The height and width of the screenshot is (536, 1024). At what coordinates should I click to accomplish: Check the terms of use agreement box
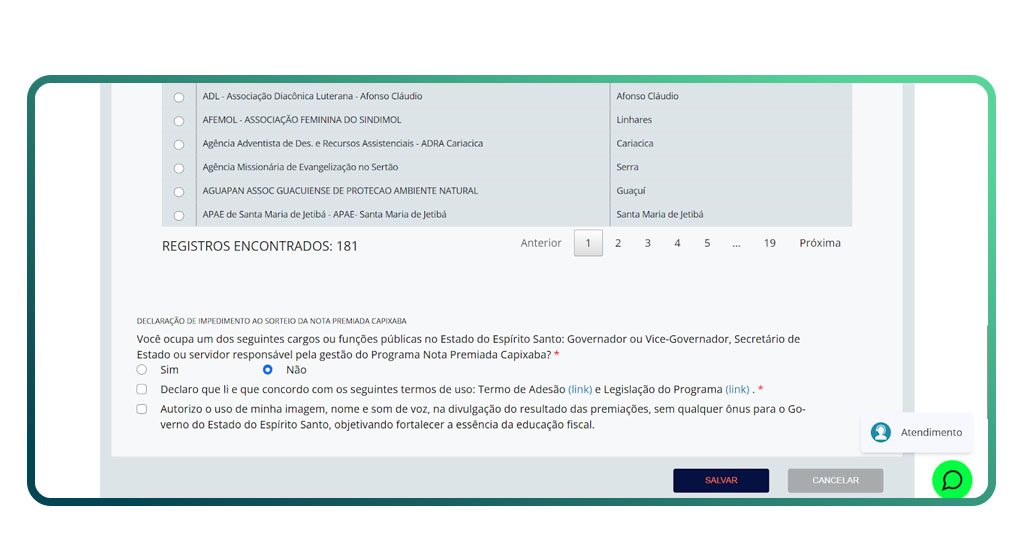point(142,389)
